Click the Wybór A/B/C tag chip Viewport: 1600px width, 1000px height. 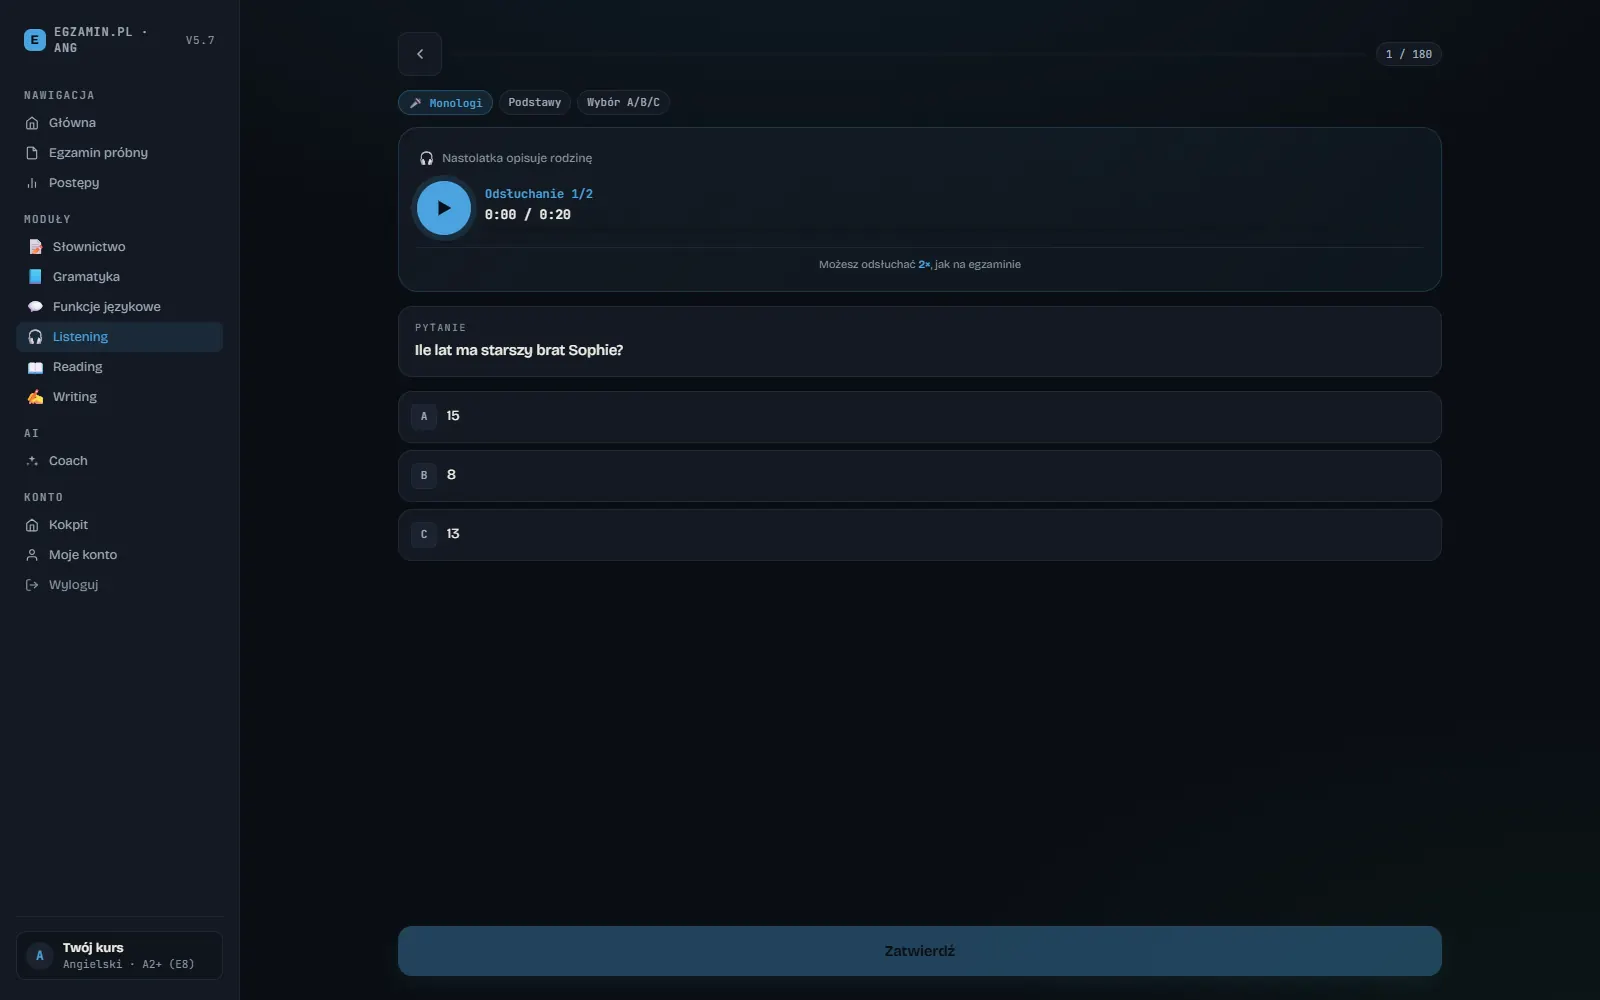pos(623,103)
